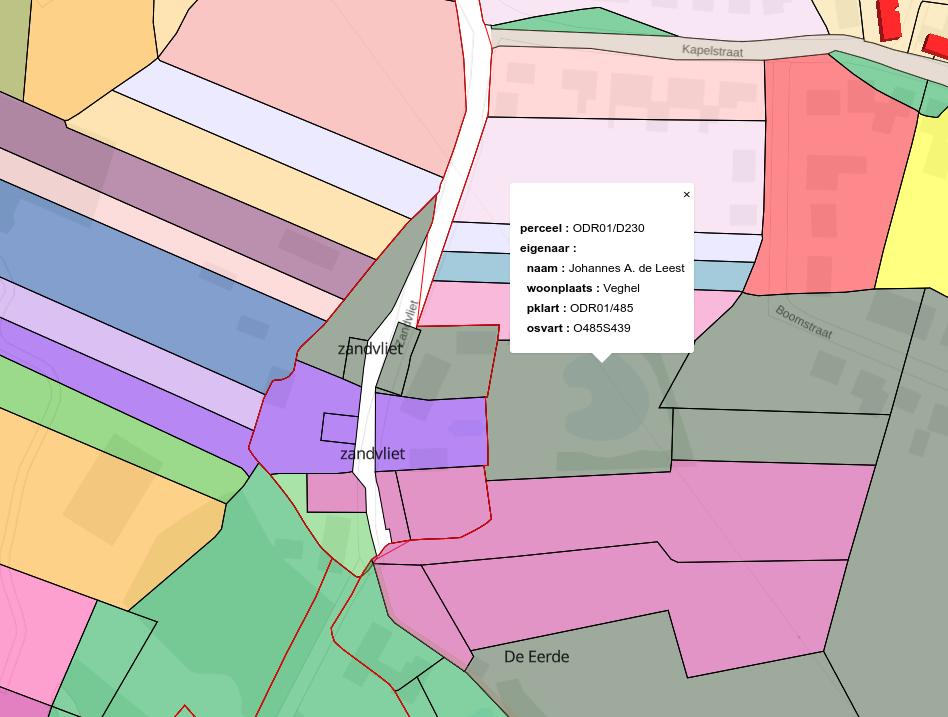The width and height of the screenshot is (948, 717).
Task: Click the Kapelstraat street label
Action: 712,50
